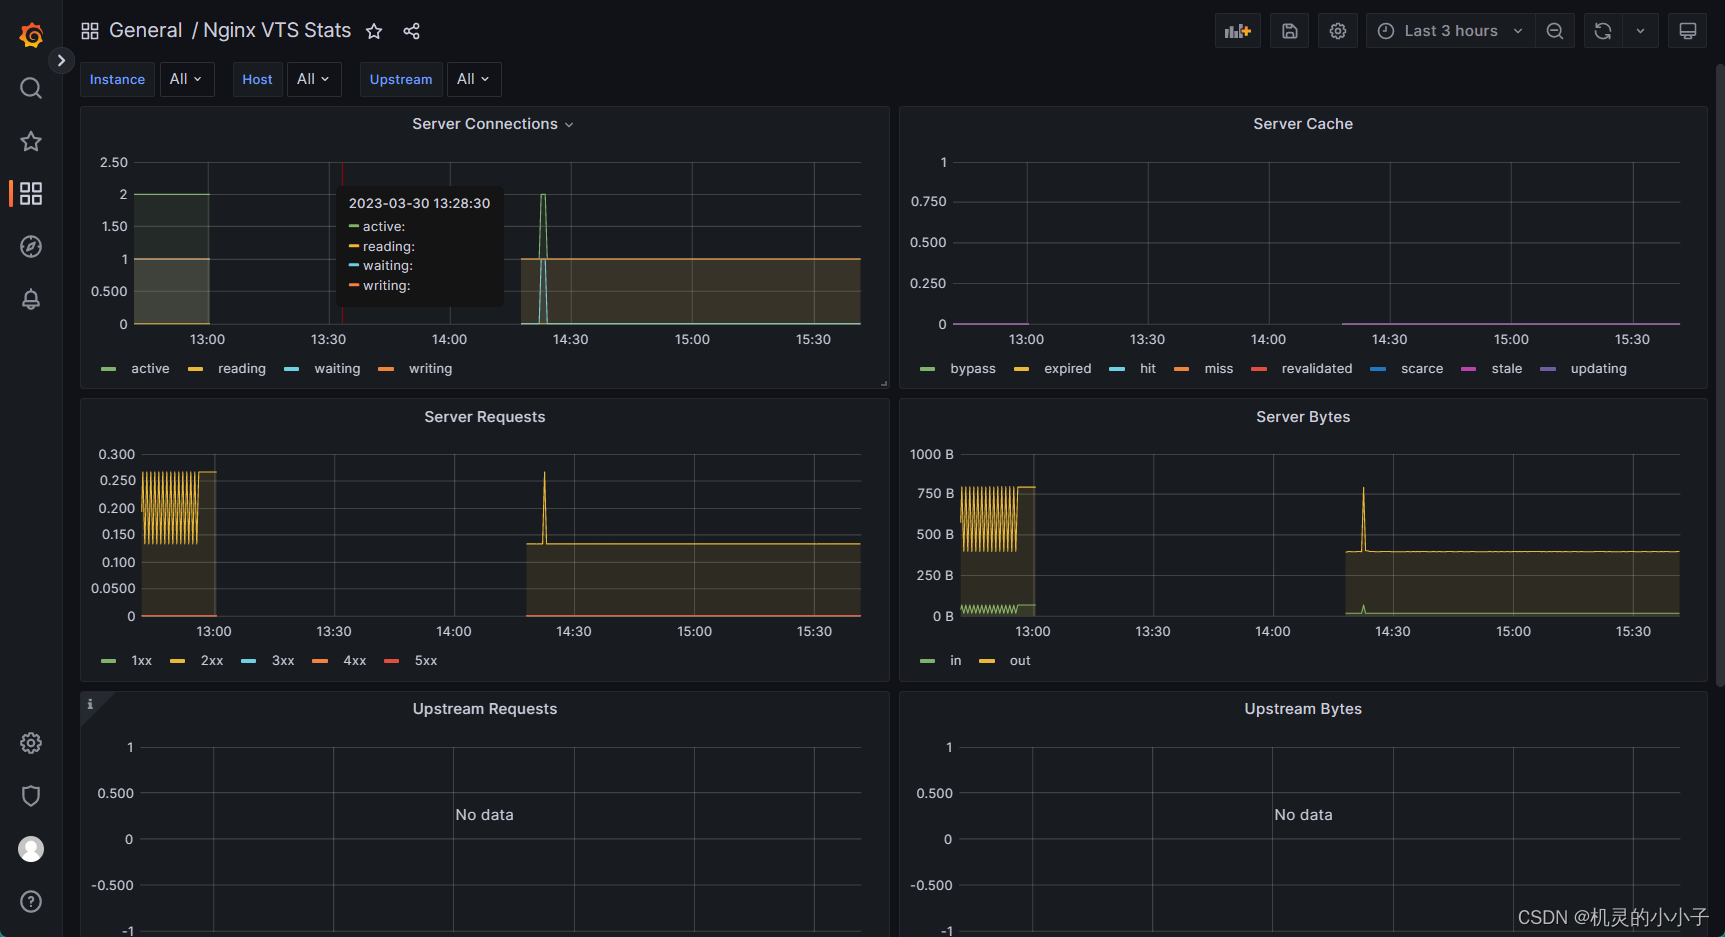Open the Explore compass icon
This screenshot has width=1725, height=937.
click(x=31, y=246)
